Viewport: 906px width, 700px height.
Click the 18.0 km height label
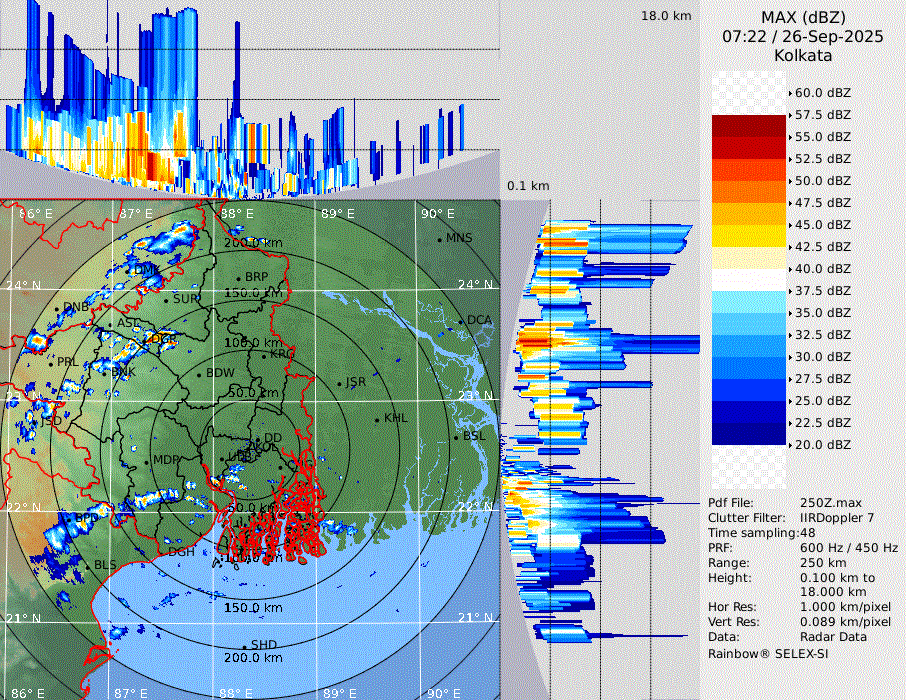(666, 16)
